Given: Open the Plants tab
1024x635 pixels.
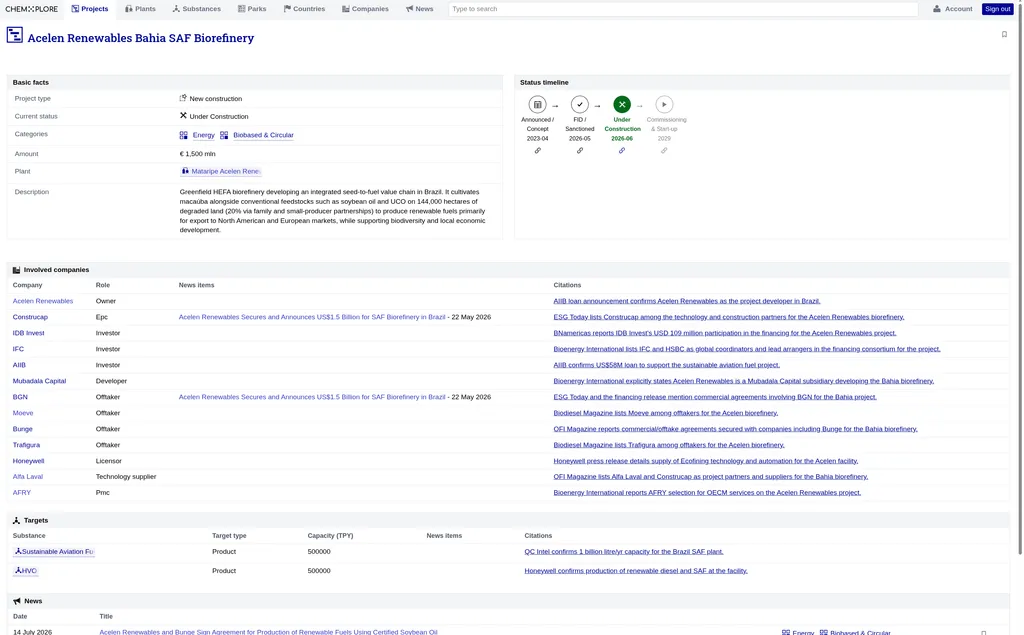Looking at the screenshot, I should (140, 8).
